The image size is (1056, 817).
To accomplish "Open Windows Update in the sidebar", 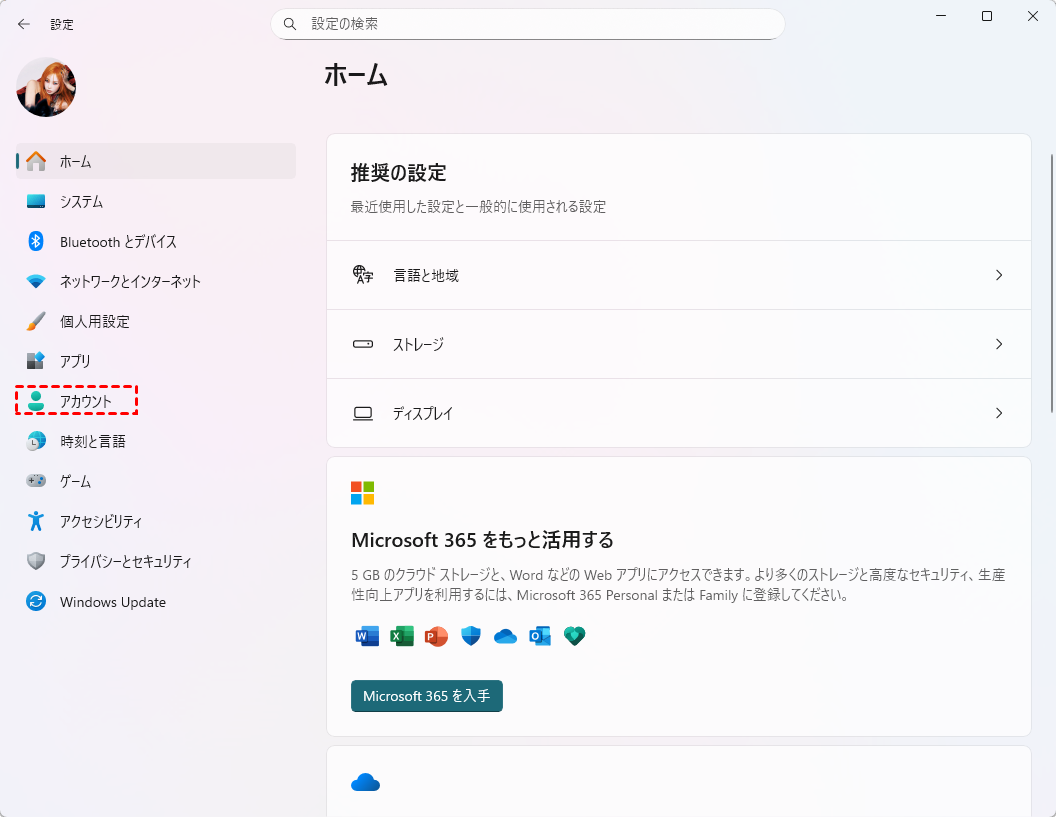I will [x=112, y=602].
